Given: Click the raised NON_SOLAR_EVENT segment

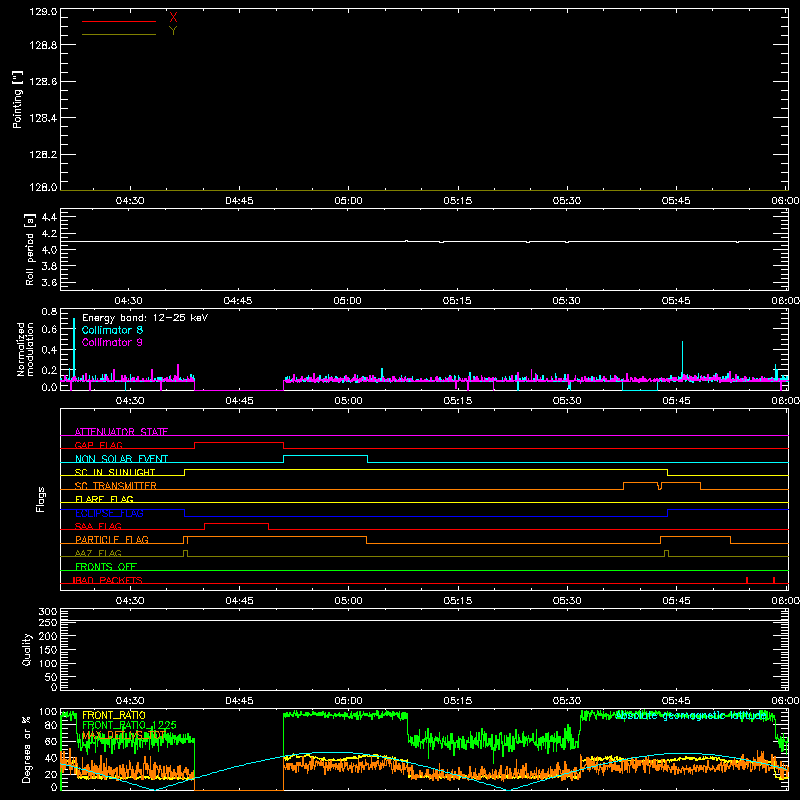Looking at the screenshot, I should (x=326, y=456).
